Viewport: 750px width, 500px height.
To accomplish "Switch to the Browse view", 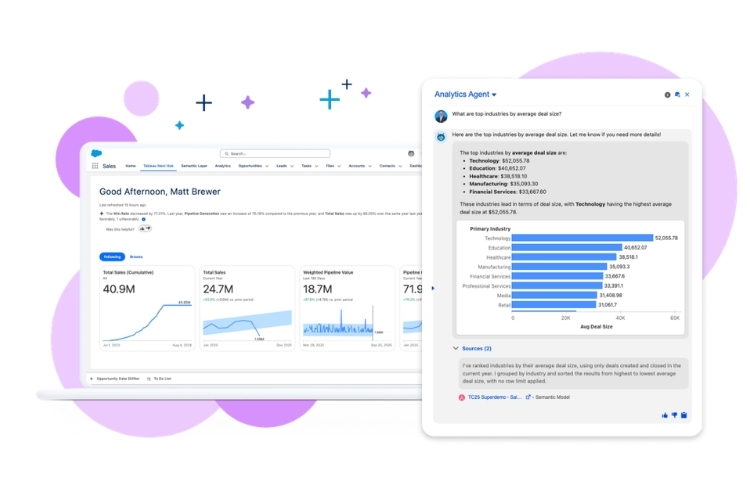I will coord(135,256).
